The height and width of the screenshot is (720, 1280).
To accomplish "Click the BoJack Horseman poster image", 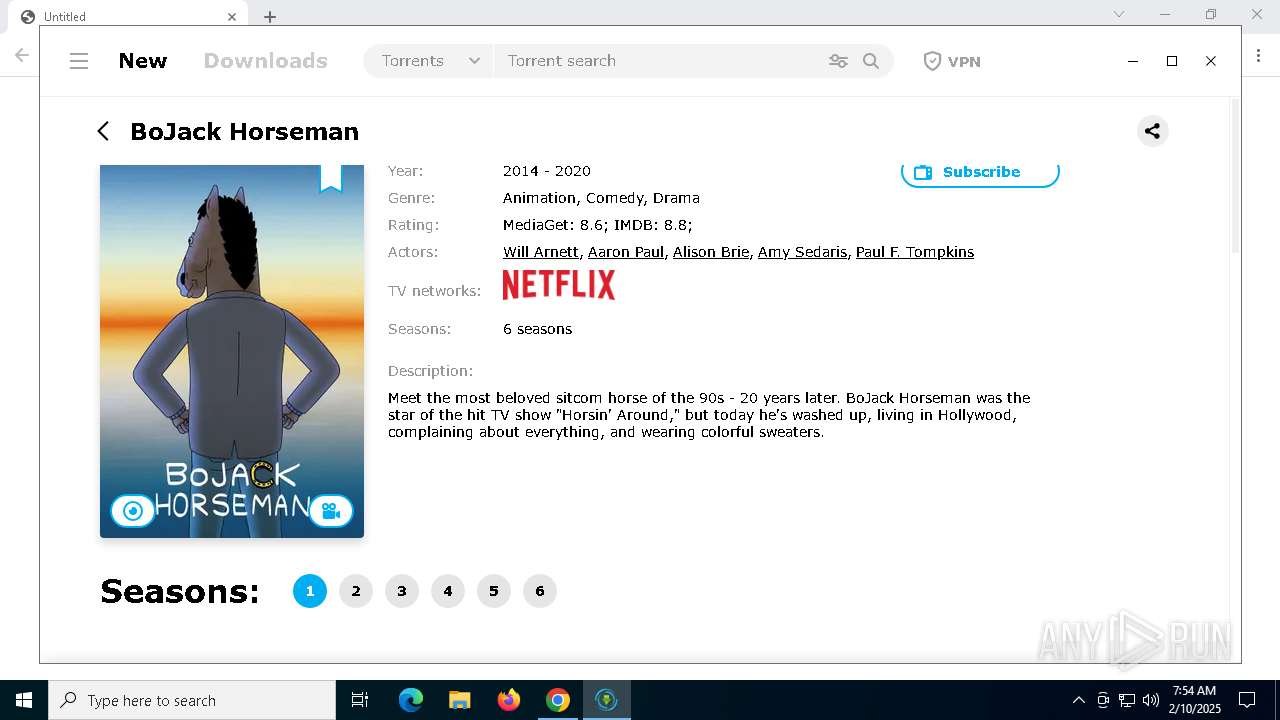I will click(232, 351).
